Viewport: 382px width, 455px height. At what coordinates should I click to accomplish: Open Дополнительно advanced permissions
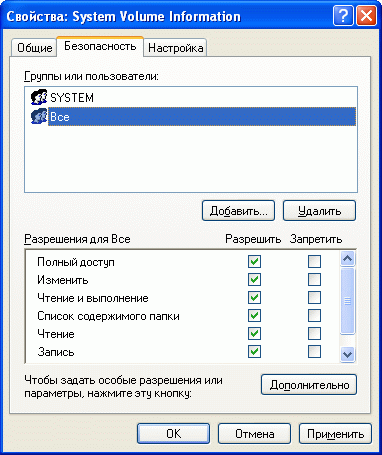(309, 385)
